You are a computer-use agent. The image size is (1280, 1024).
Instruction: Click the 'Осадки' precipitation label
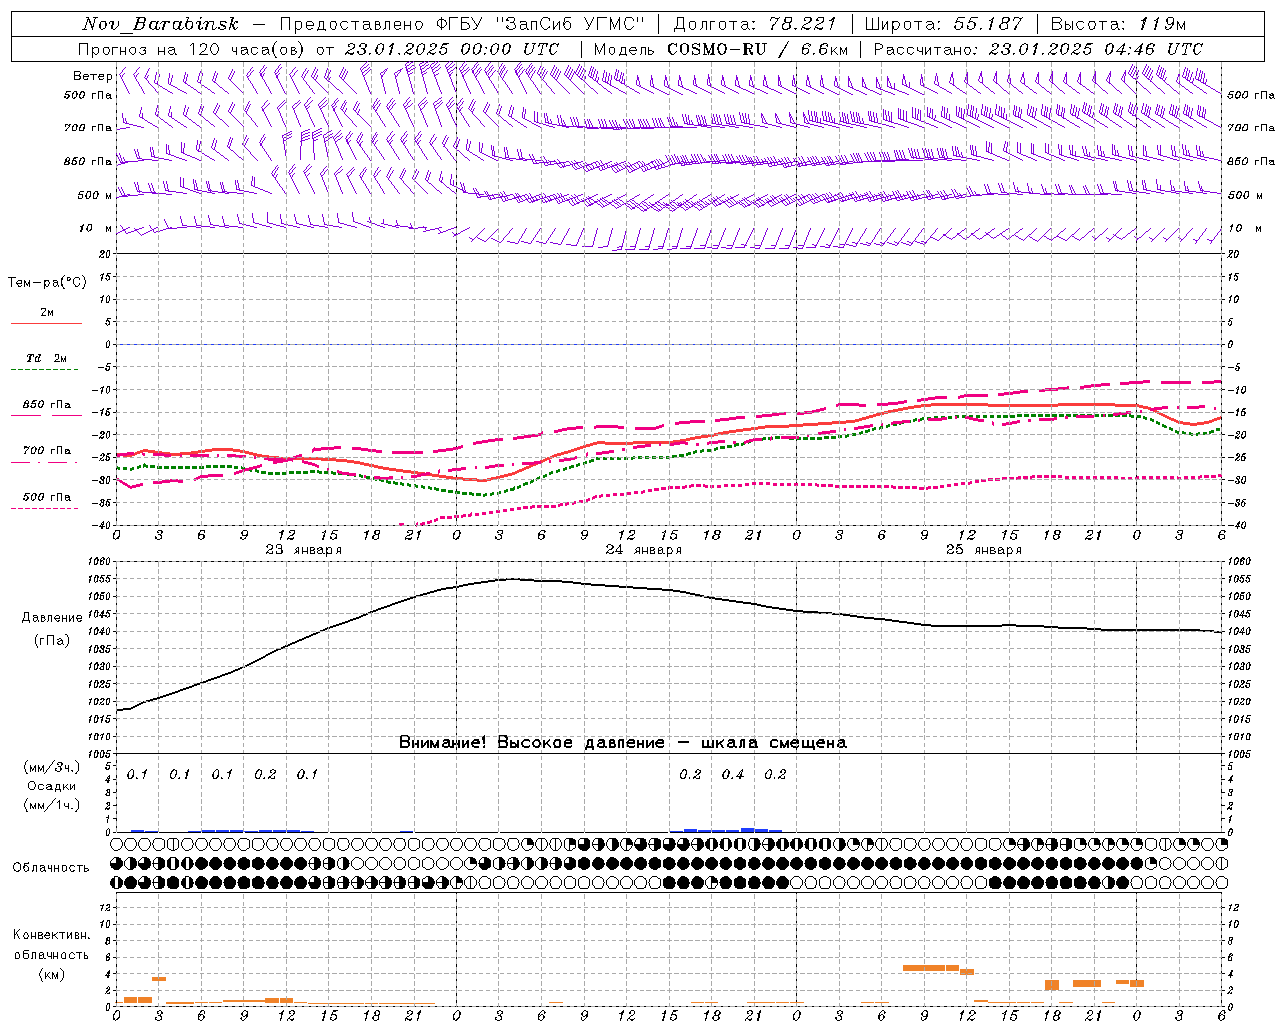pyautogui.click(x=52, y=786)
